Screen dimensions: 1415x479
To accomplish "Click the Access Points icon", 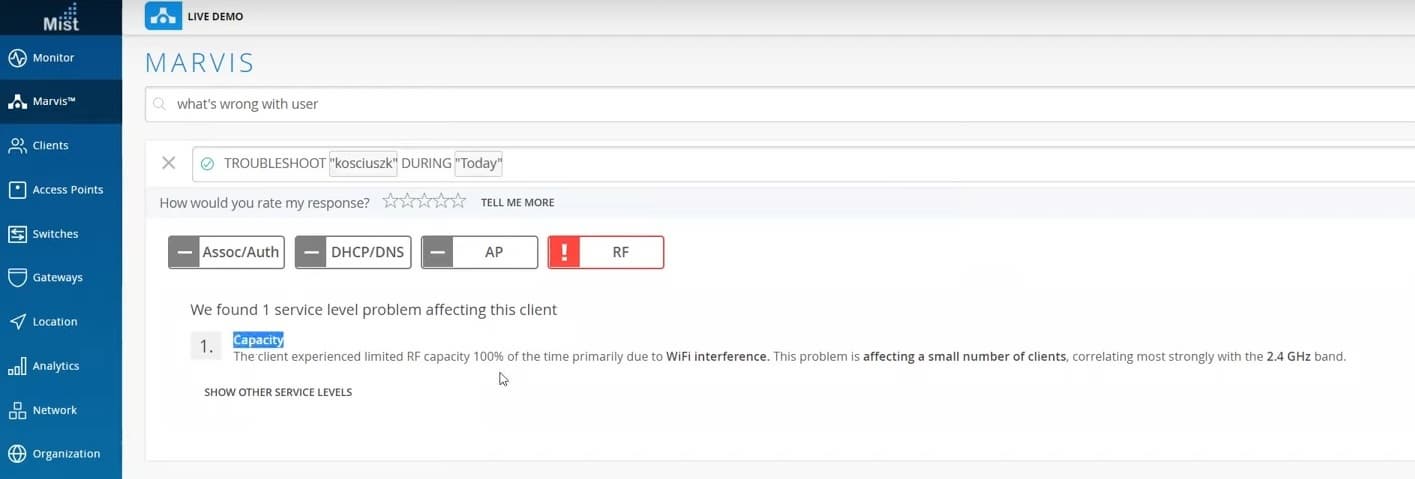I will 17,190.
